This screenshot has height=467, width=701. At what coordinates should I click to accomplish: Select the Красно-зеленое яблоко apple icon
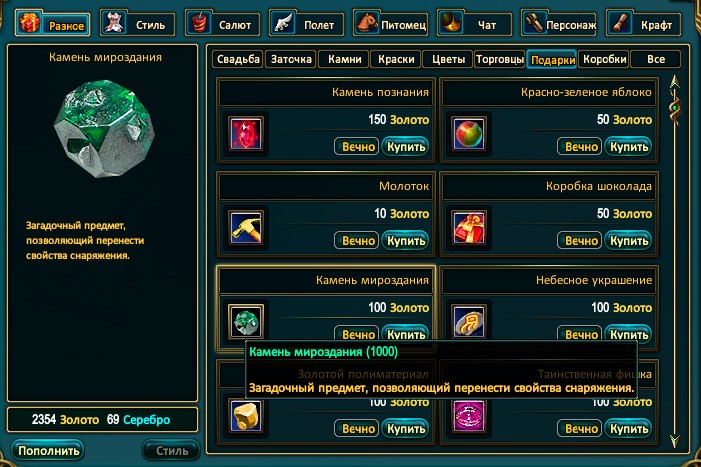(x=468, y=133)
